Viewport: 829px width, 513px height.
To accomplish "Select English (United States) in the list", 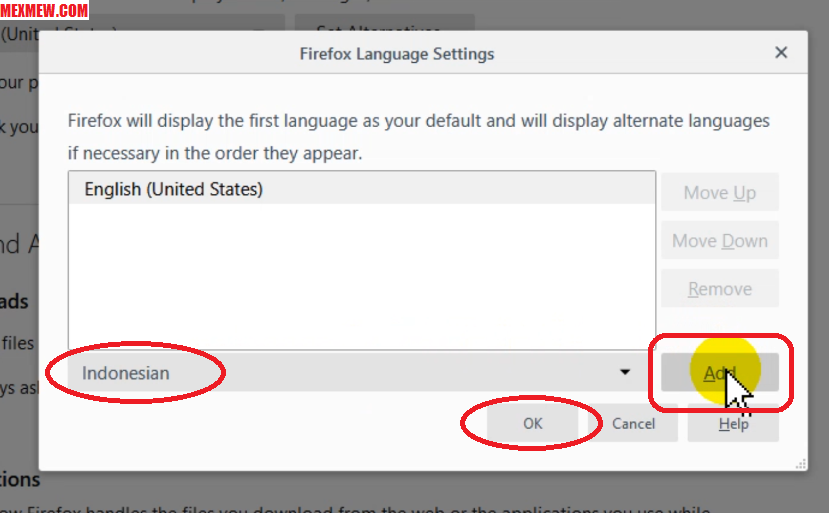I will [173, 189].
